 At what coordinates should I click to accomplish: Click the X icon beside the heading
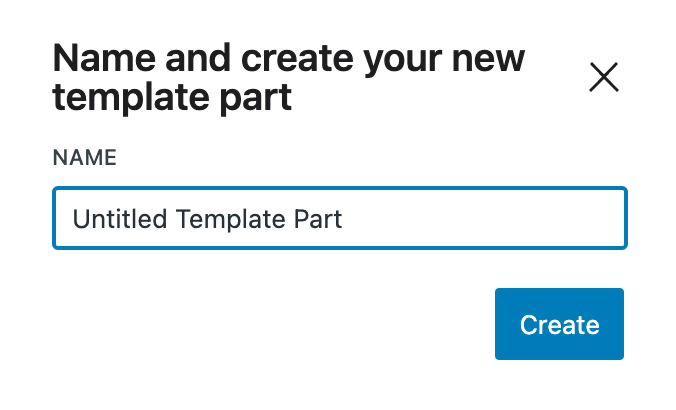coord(604,77)
